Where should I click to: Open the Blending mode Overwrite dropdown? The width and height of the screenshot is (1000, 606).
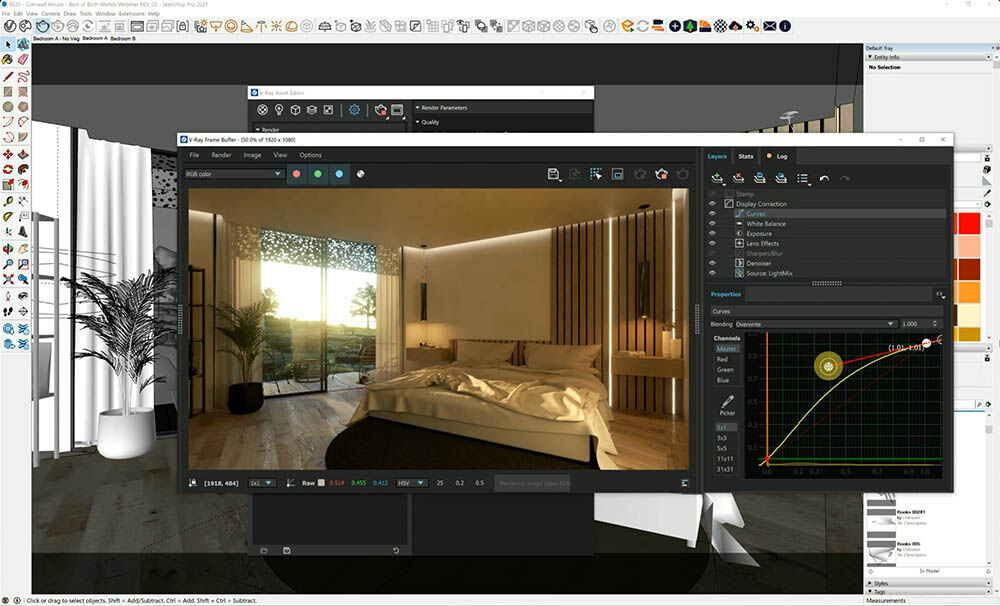[815, 324]
